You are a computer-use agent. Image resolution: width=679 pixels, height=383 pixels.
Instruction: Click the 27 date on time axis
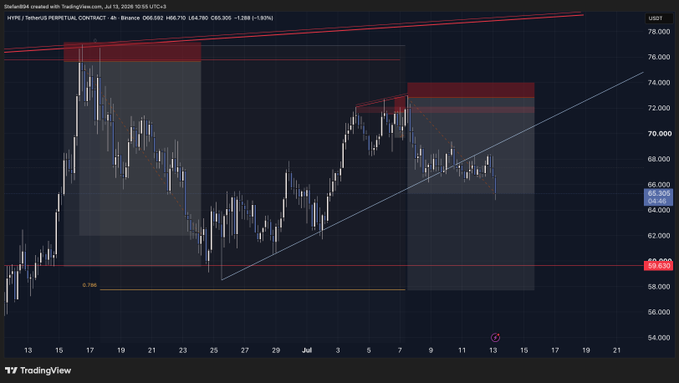pyautogui.click(x=245, y=350)
